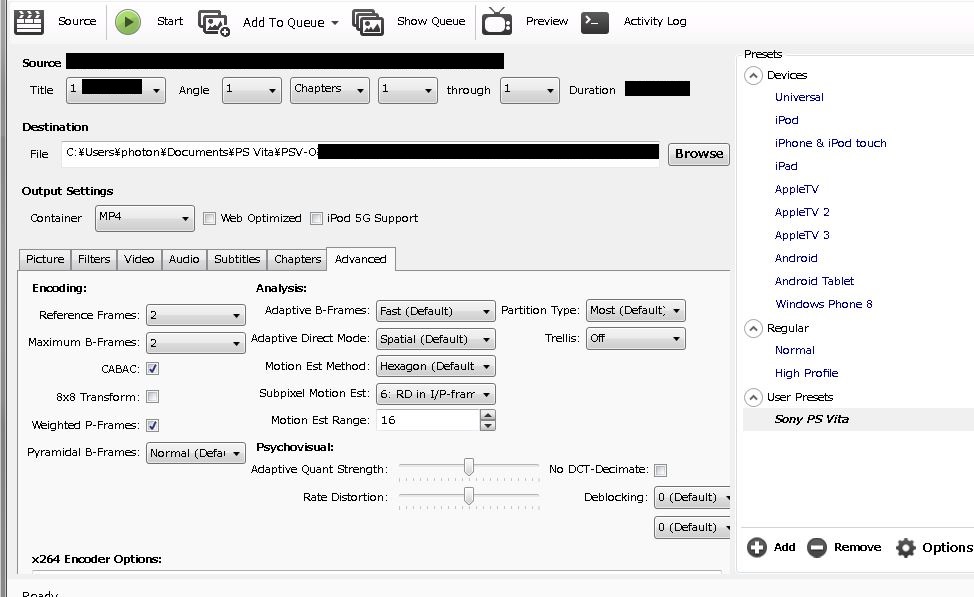Screen dimensions: 974x597
Task: Open the Motion Est Method dropdown
Action: [435, 367]
